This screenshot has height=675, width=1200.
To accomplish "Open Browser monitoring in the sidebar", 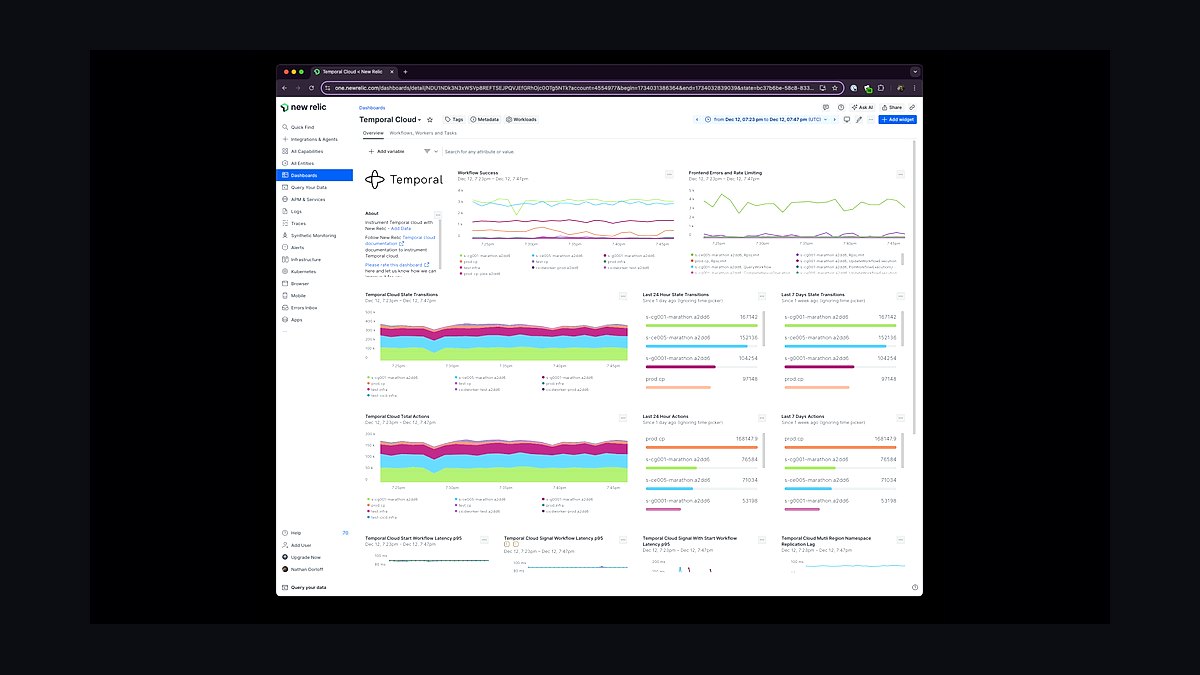I will [x=315, y=283].
